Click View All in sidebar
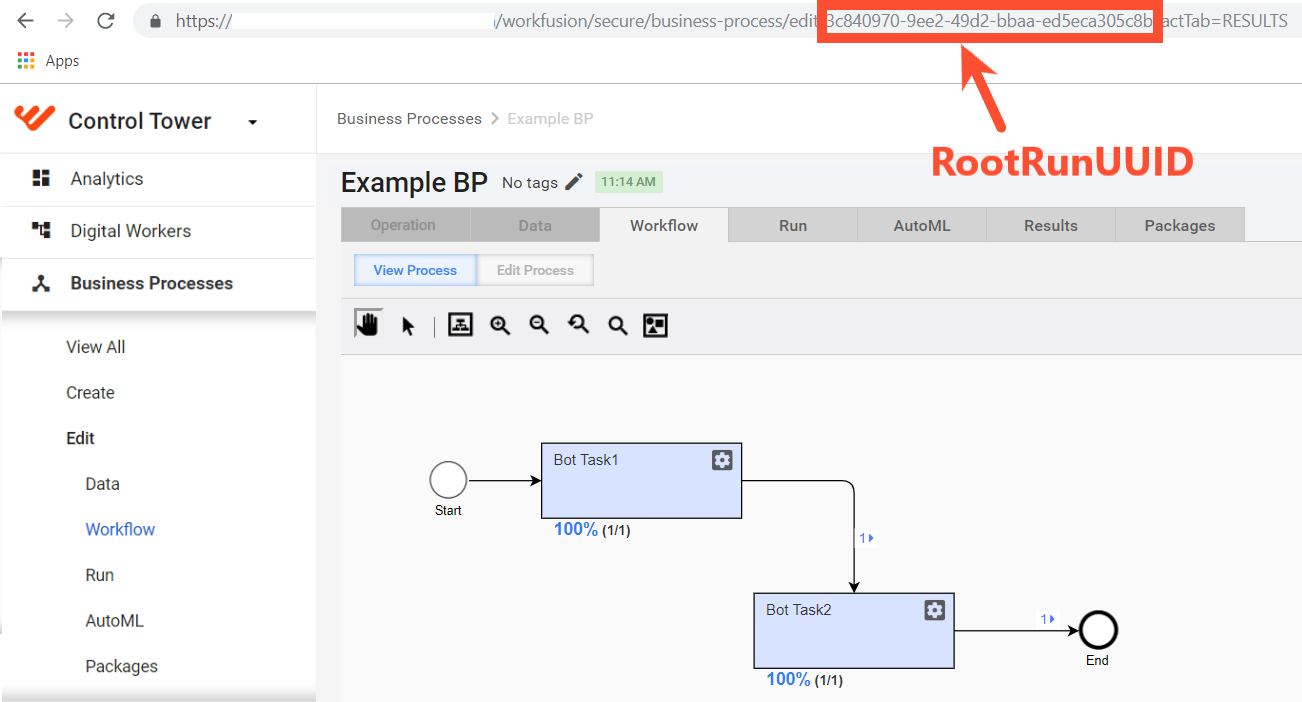The width and height of the screenshot is (1302, 702). pyautogui.click(x=96, y=347)
